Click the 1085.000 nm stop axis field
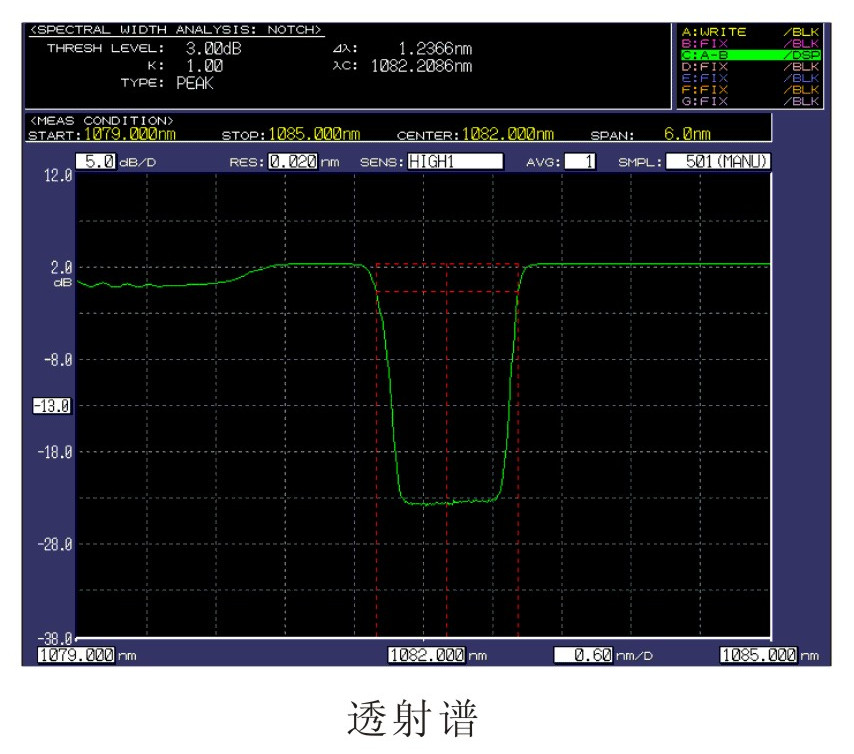854x754 pixels. 759,654
